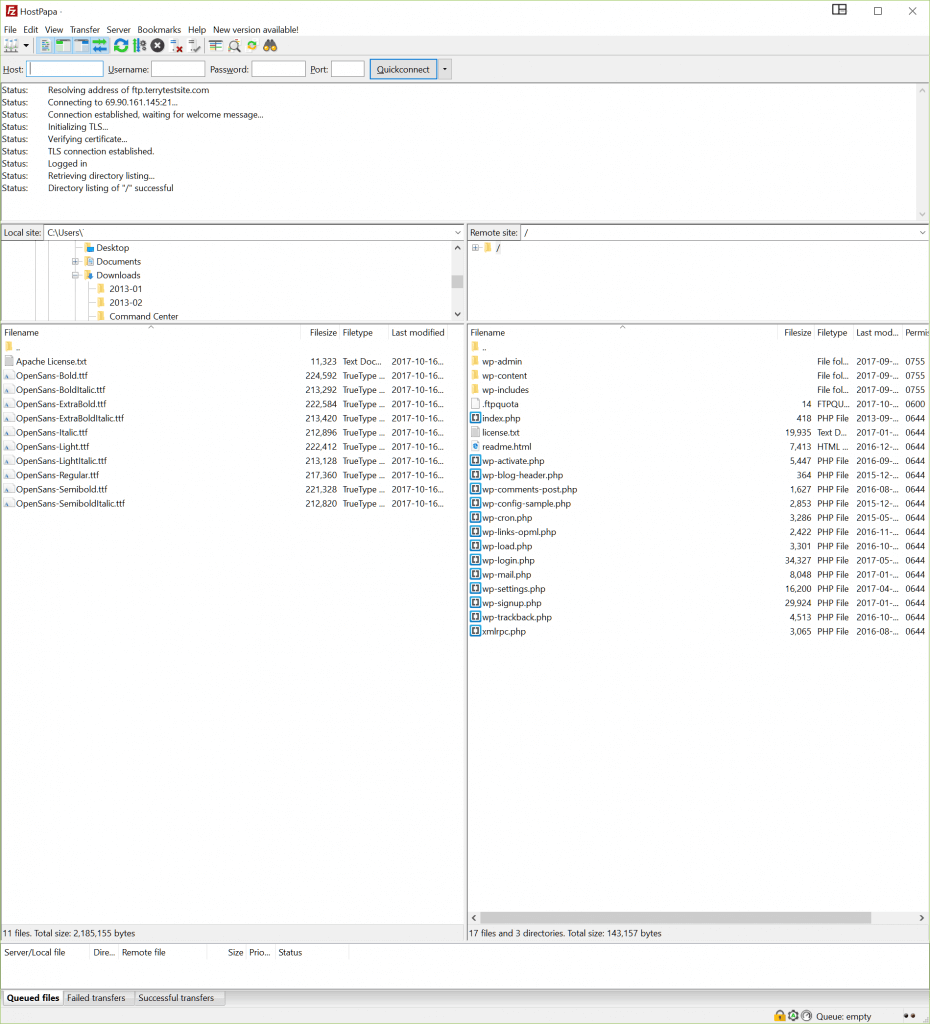Collapse the Downloads folder
This screenshot has height=1024, width=930.
tap(75, 275)
